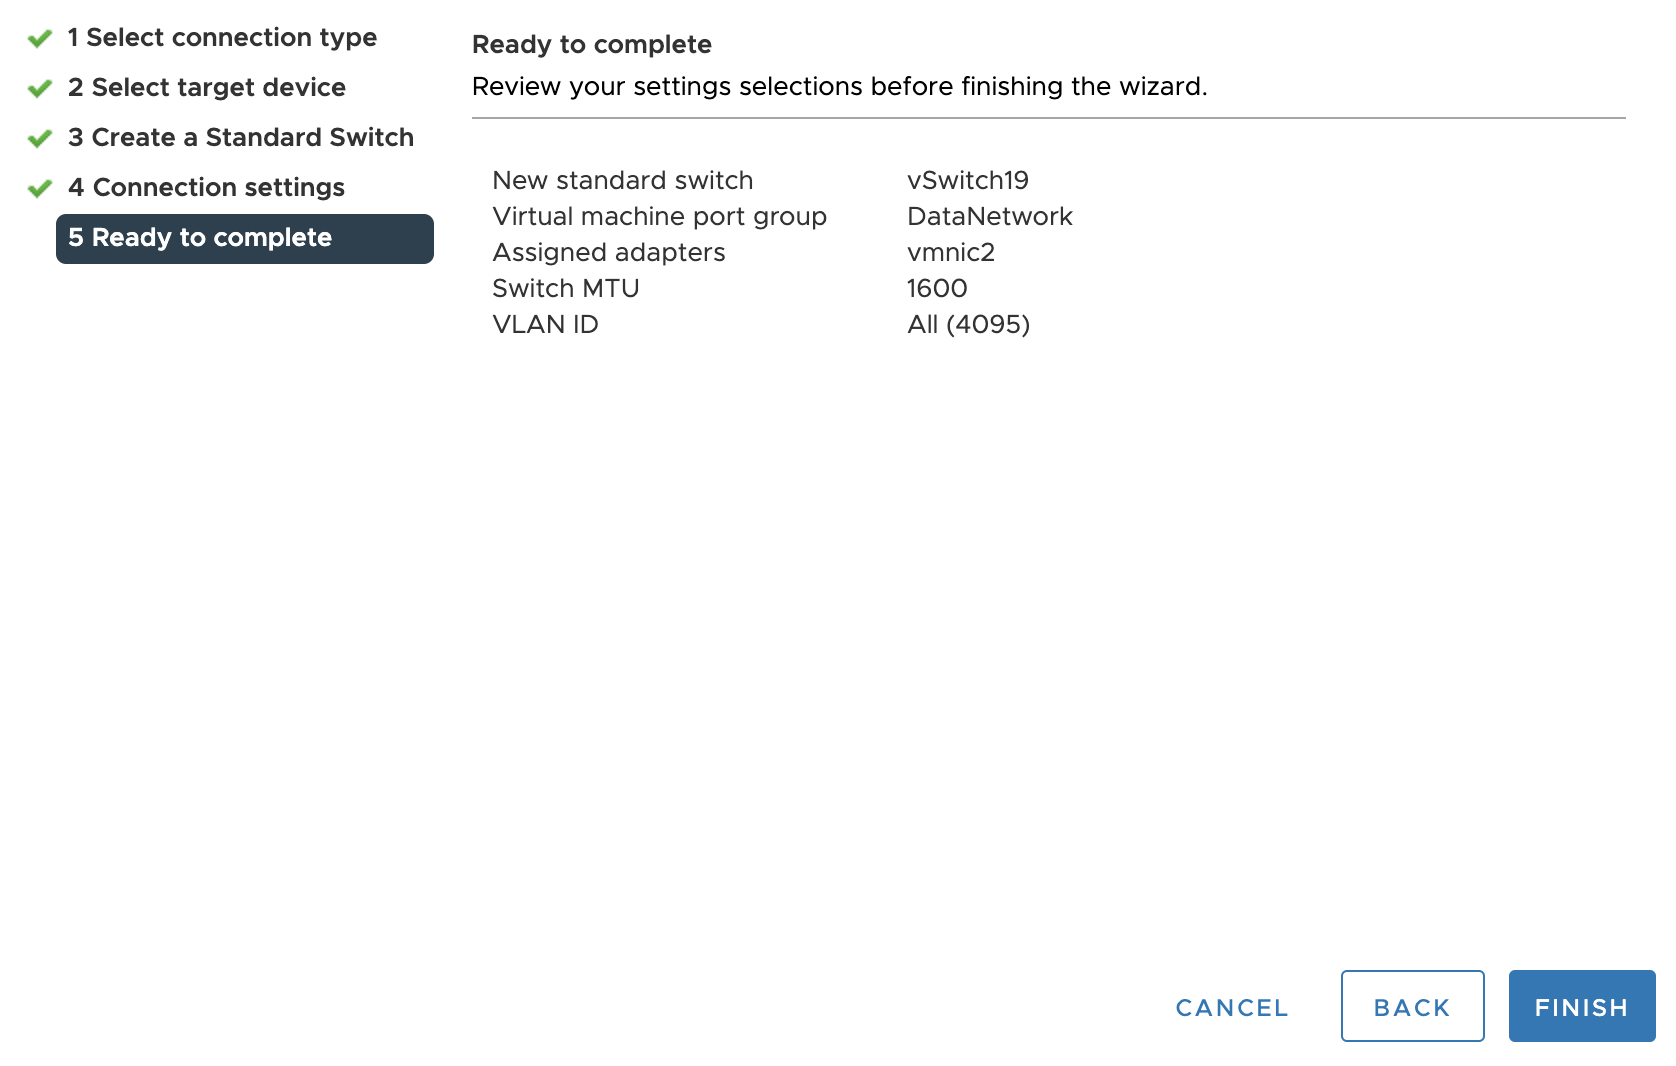The width and height of the screenshot is (1676, 1066).
Task: Click the New standard switch label
Action: (622, 180)
